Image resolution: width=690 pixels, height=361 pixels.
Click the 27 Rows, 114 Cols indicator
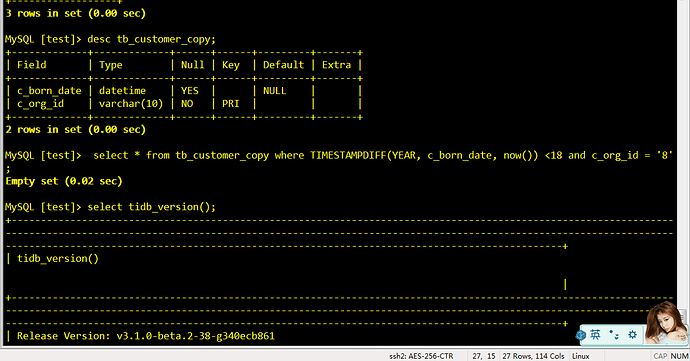[533, 356]
